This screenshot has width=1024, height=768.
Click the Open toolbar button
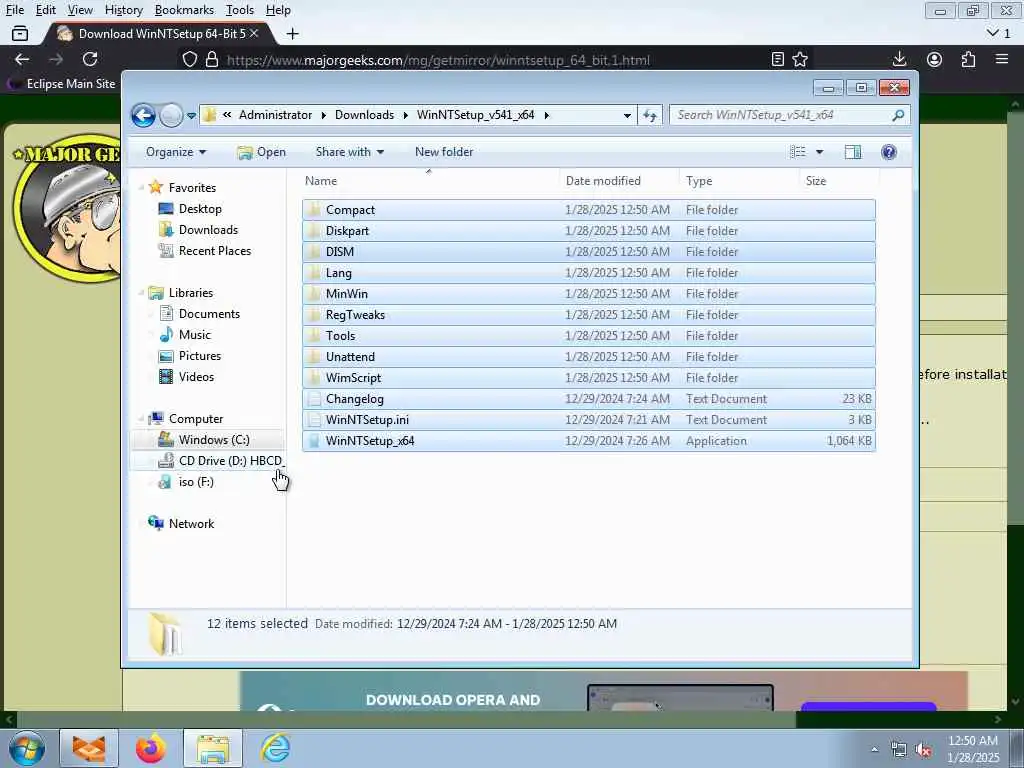[x=261, y=152]
